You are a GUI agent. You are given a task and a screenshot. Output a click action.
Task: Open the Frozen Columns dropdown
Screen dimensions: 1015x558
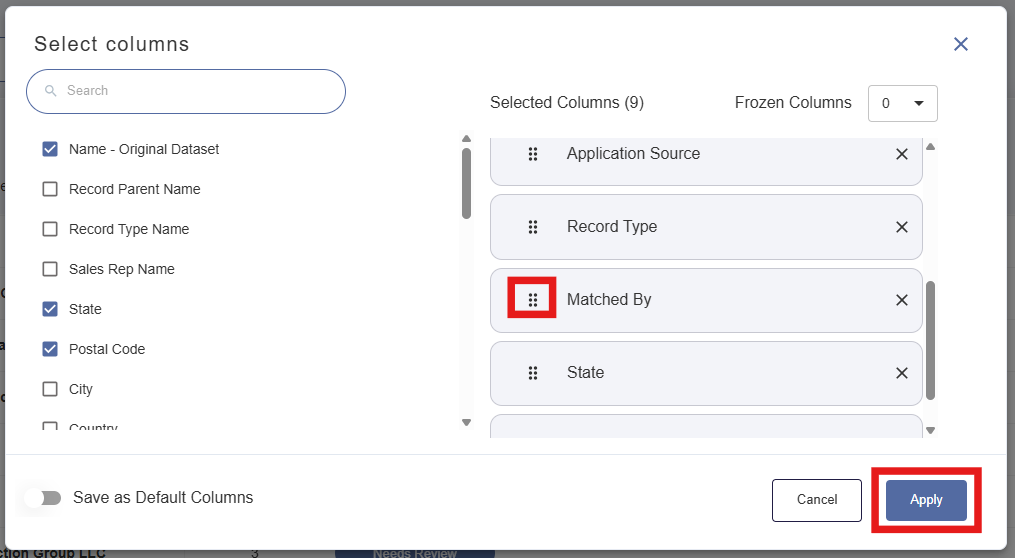point(902,104)
